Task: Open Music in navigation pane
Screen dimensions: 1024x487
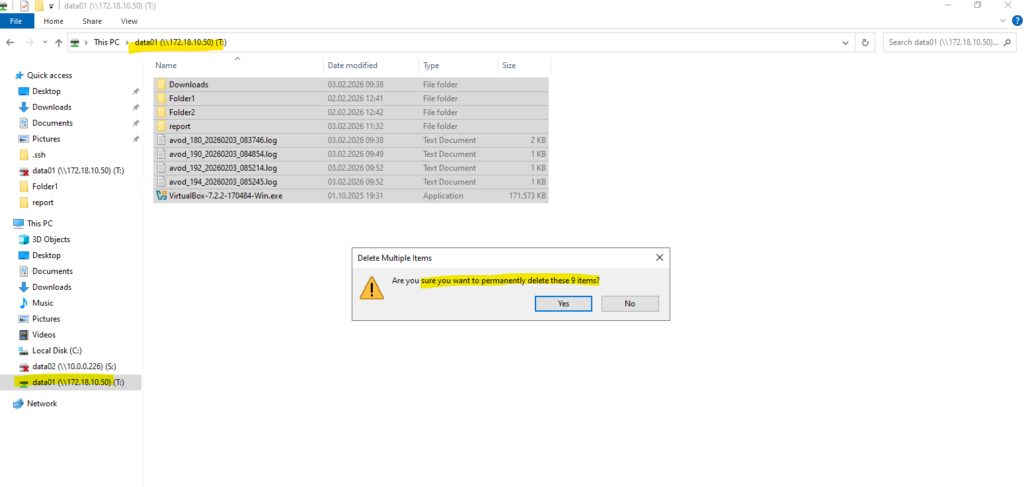Action: [x=43, y=303]
